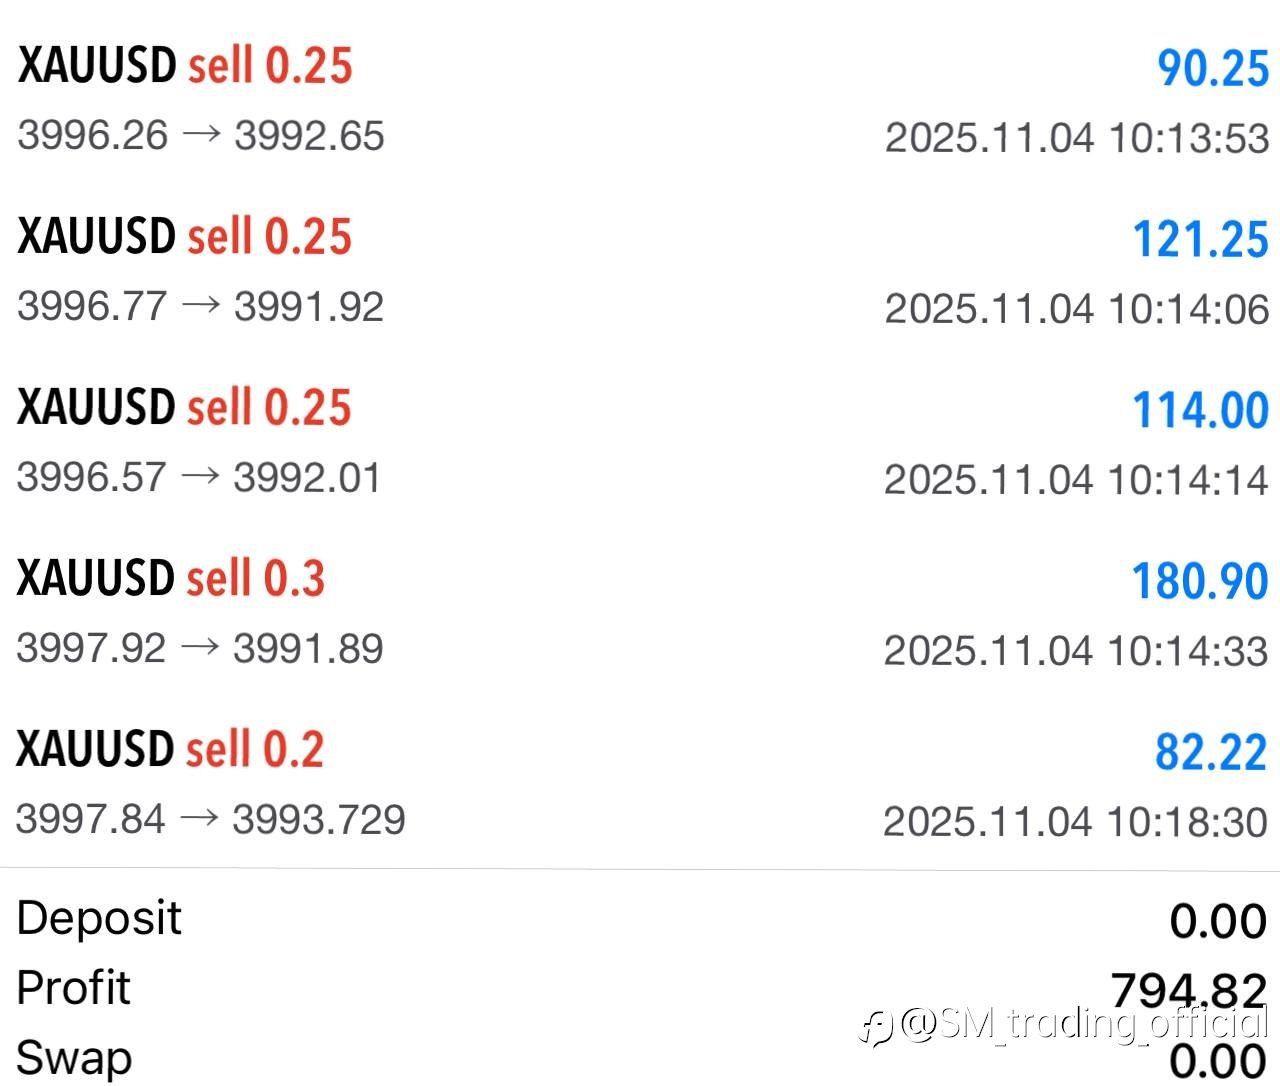Tap the 3996.77 → 3991.92 price line
Viewport: 1280px width, 1086px height.
pyautogui.click(x=200, y=307)
